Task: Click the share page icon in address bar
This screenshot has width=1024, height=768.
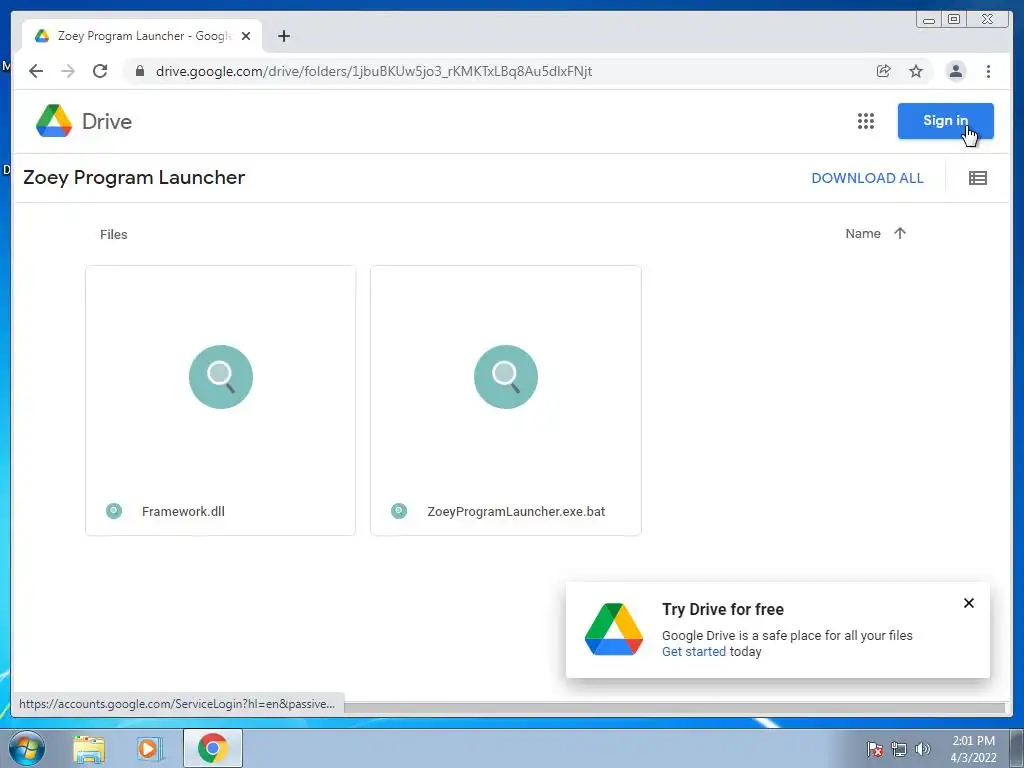Action: (x=884, y=71)
